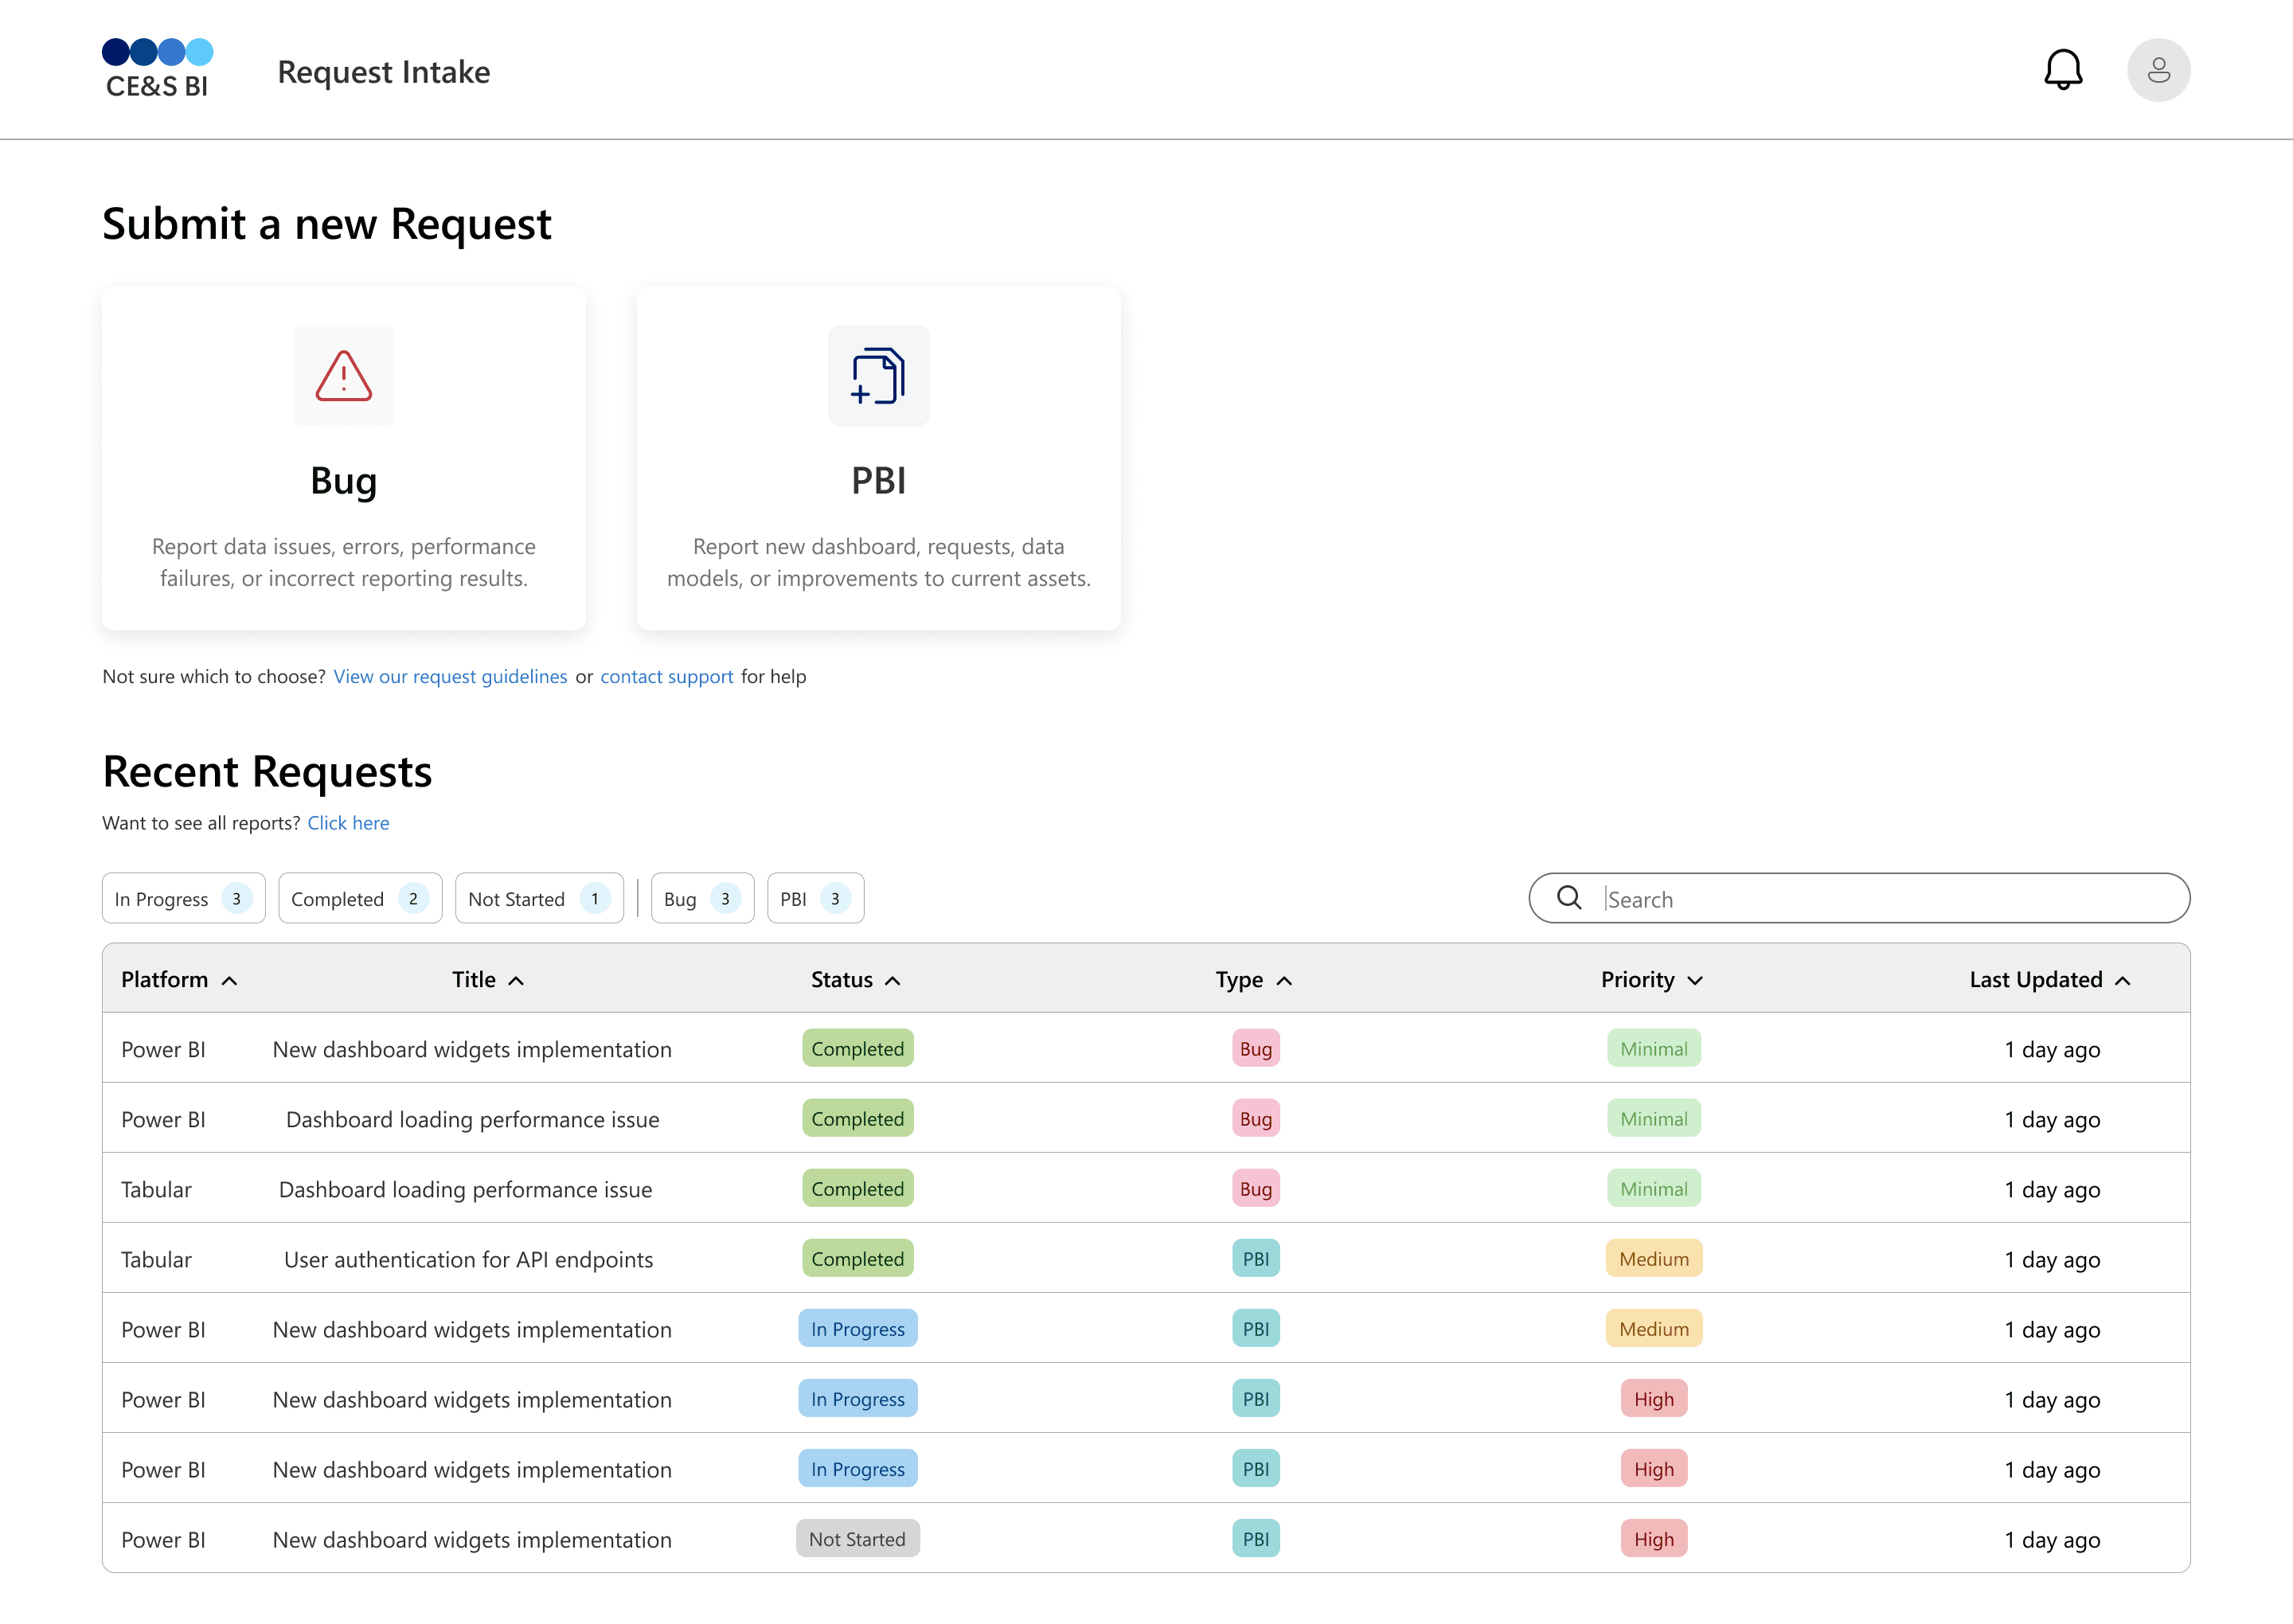Click the Not Started status badge
The width and height of the screenshot is (2293, 1624).
(x=857, y=1539)
